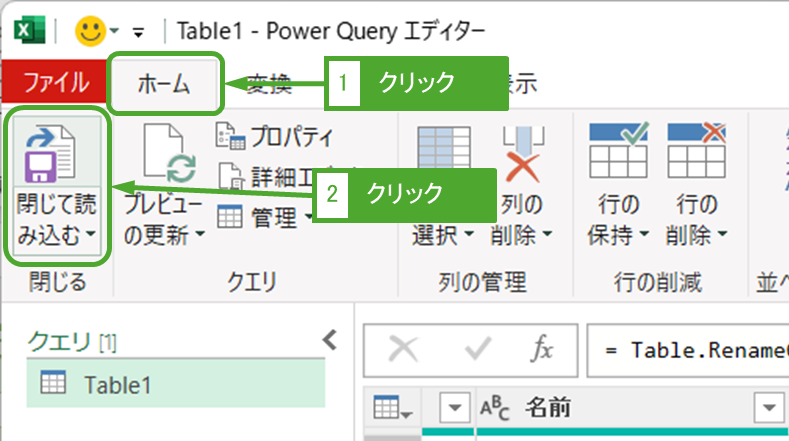
Task: Click the Remove Rows (行の削除) icon
Action: pyautogui.click(x=696, y=152)
